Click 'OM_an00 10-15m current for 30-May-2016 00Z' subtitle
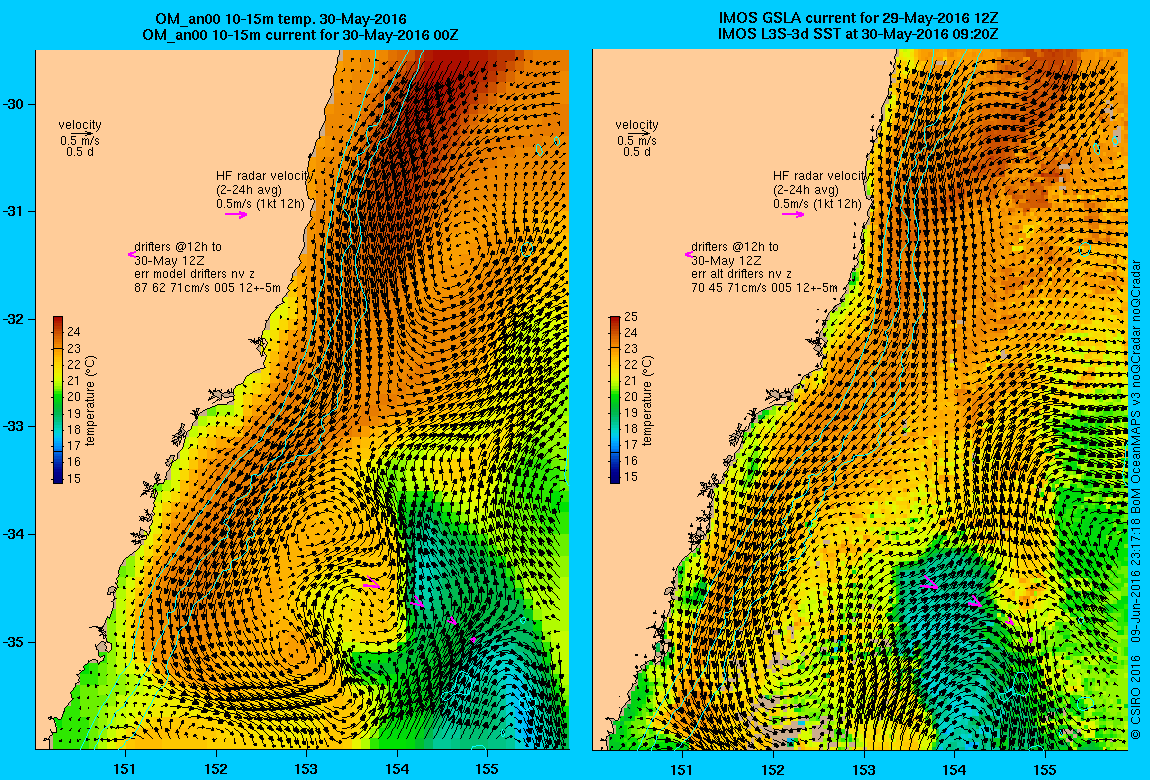The height and width of the screenshot is (780, 1150). 301,34
